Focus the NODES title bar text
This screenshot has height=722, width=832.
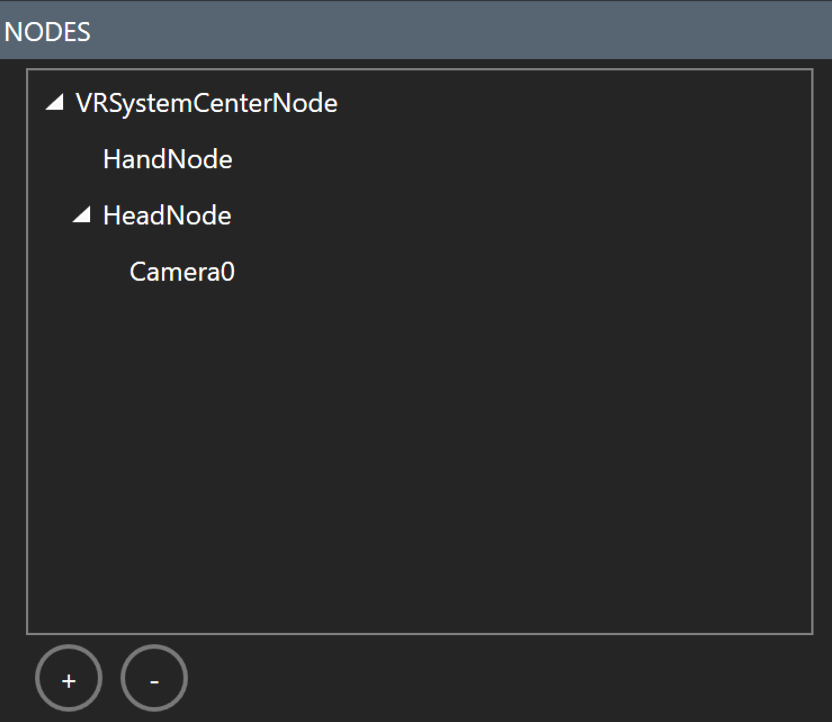pyautogui.click(x=47, y=32)
